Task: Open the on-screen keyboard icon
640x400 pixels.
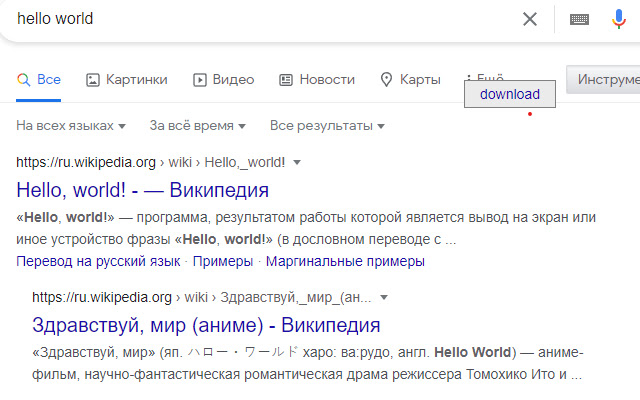Action: coord(580,19)
